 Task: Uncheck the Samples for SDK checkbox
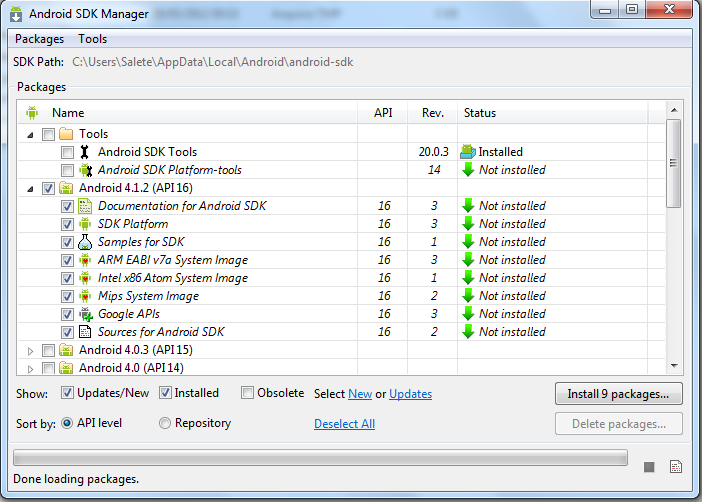[67, 242]
